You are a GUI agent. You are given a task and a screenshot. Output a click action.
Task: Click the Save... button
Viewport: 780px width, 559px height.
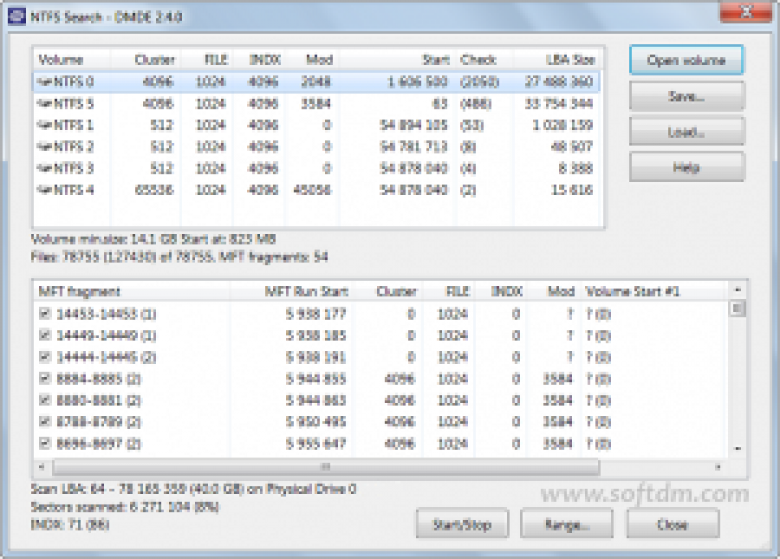click(686, 96)
